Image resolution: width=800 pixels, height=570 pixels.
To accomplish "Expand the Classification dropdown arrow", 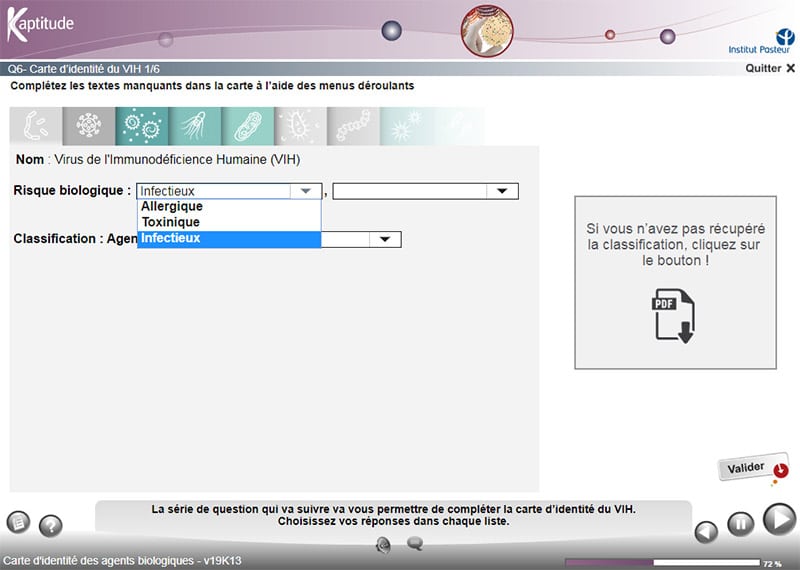I will click(384, 240).
